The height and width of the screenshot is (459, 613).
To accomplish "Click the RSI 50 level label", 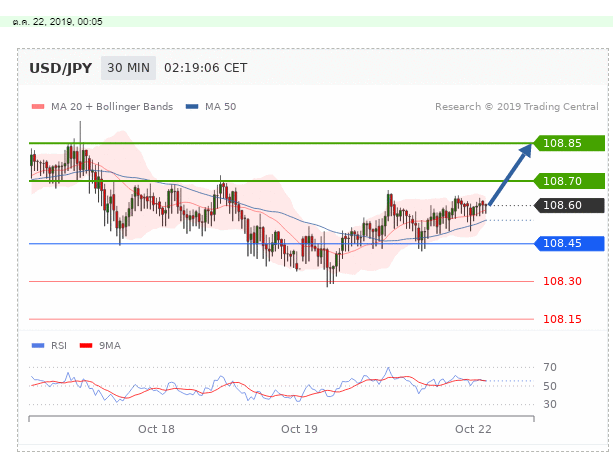I will pos(550,386).
